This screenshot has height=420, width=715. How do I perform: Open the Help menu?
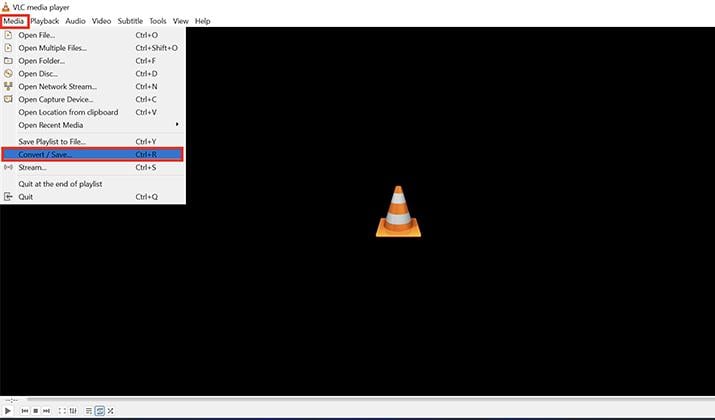click(202, 21)
